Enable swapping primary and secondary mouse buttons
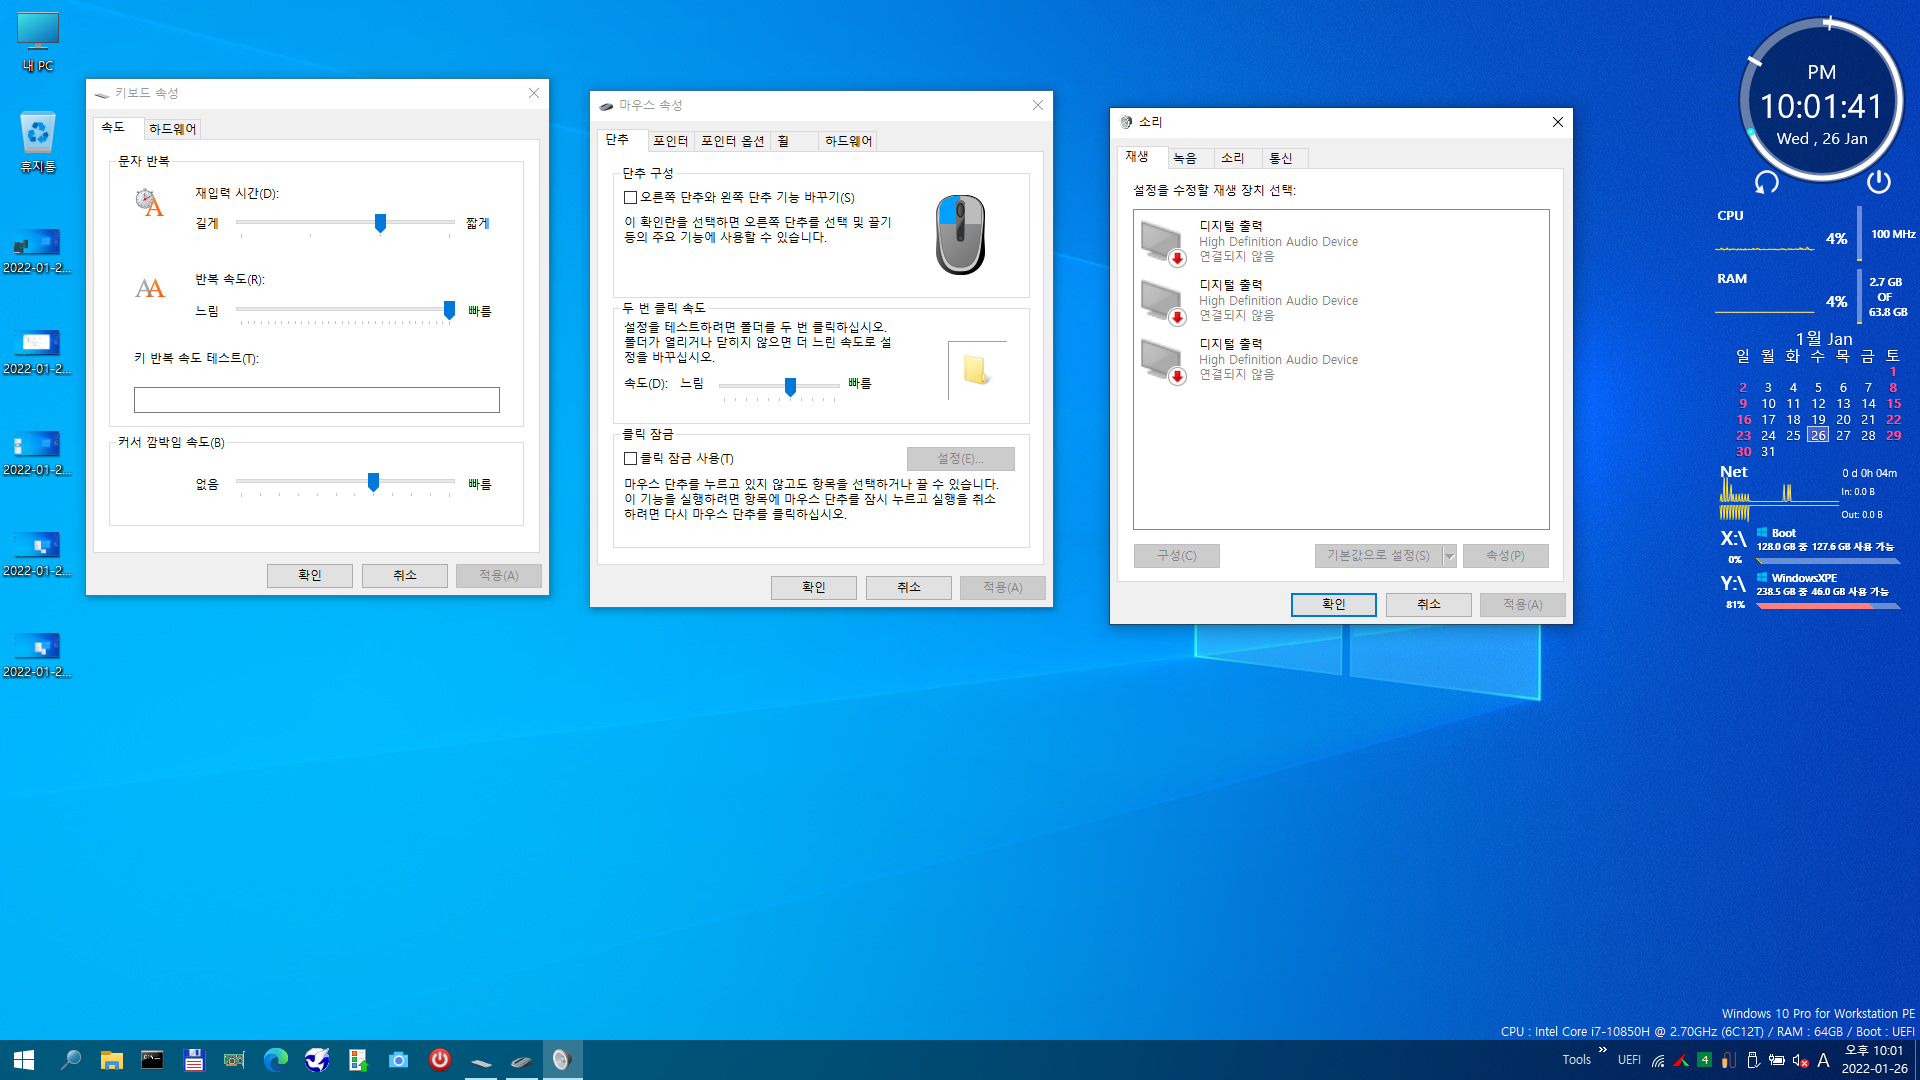This screenshot has height=1080, width=1920. pyautogui.click(x=631, y=198)
